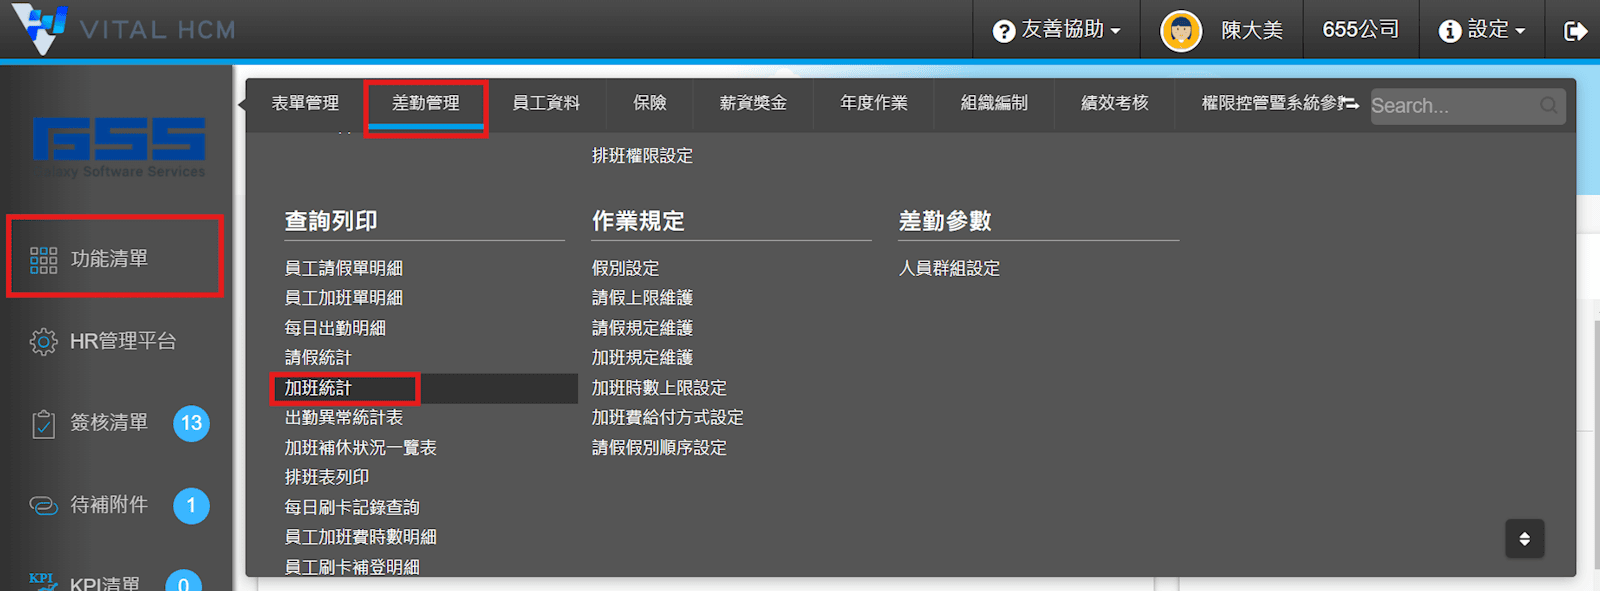Click the 簽核清單 clipboard icon
Viewport: 1600px width, 591px height.
point(43,424)
